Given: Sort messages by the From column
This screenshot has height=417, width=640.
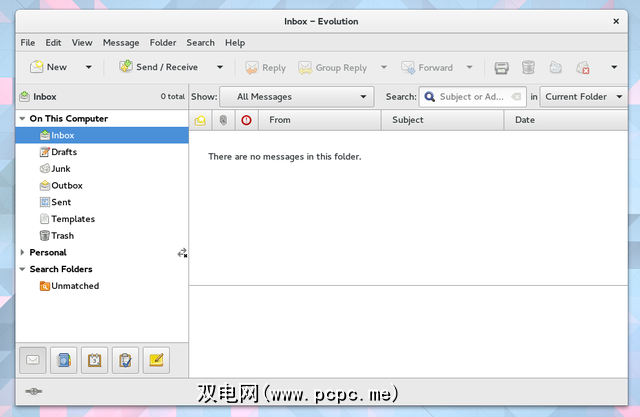Looking at the screenshot, I should click(320, 120).
